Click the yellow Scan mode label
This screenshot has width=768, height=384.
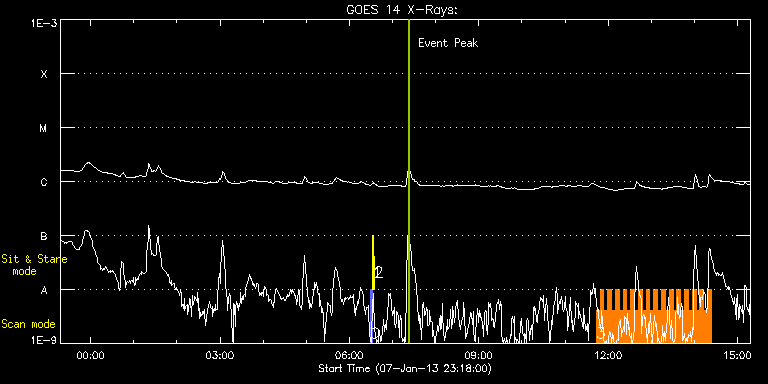coord(28,324)
